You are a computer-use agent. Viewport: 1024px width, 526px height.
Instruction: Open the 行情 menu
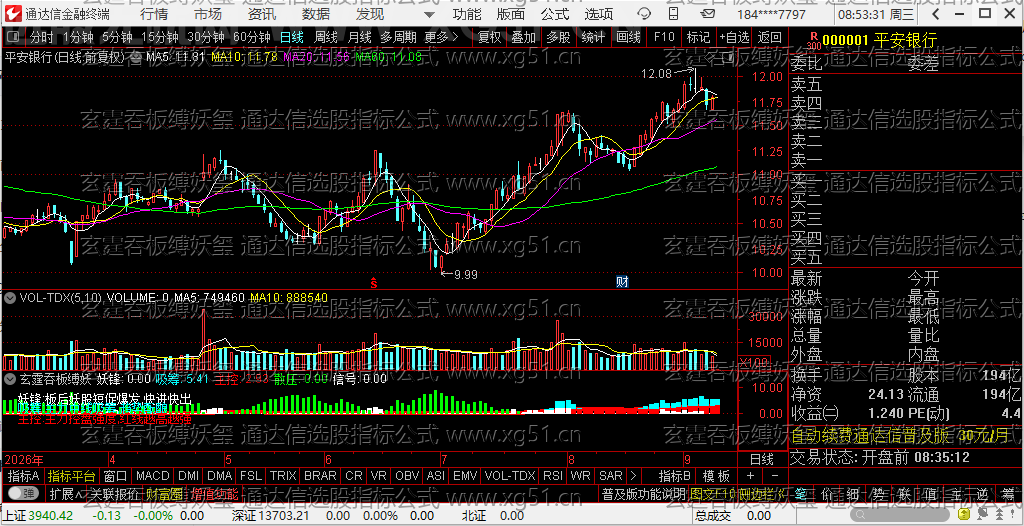pos(153,14)
